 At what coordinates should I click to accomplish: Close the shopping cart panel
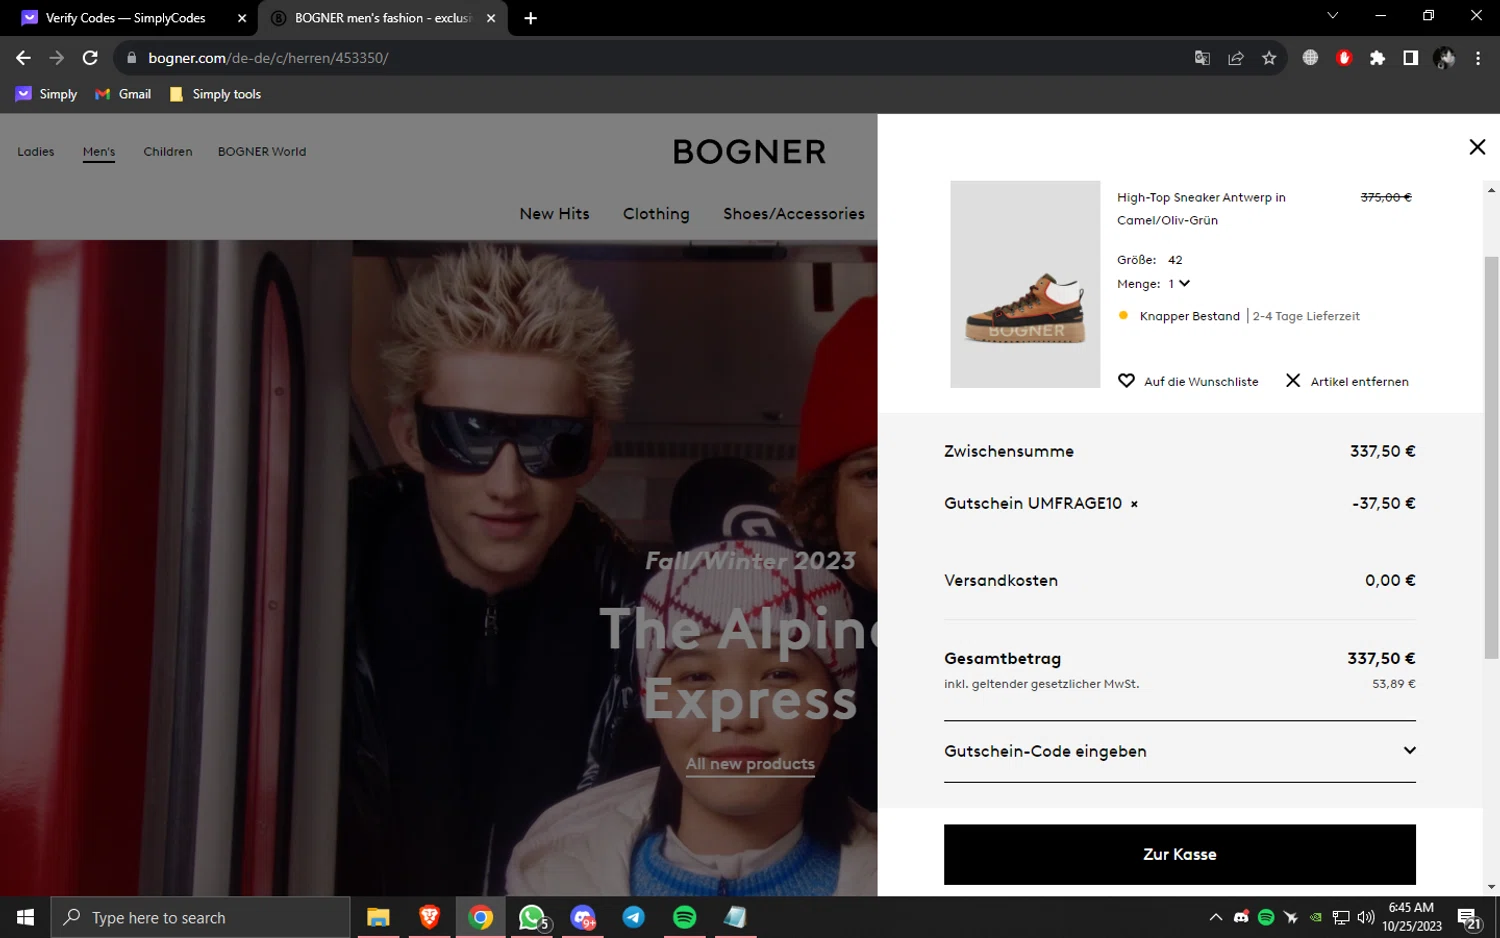pyautogui.click(x=1477, y=147)
